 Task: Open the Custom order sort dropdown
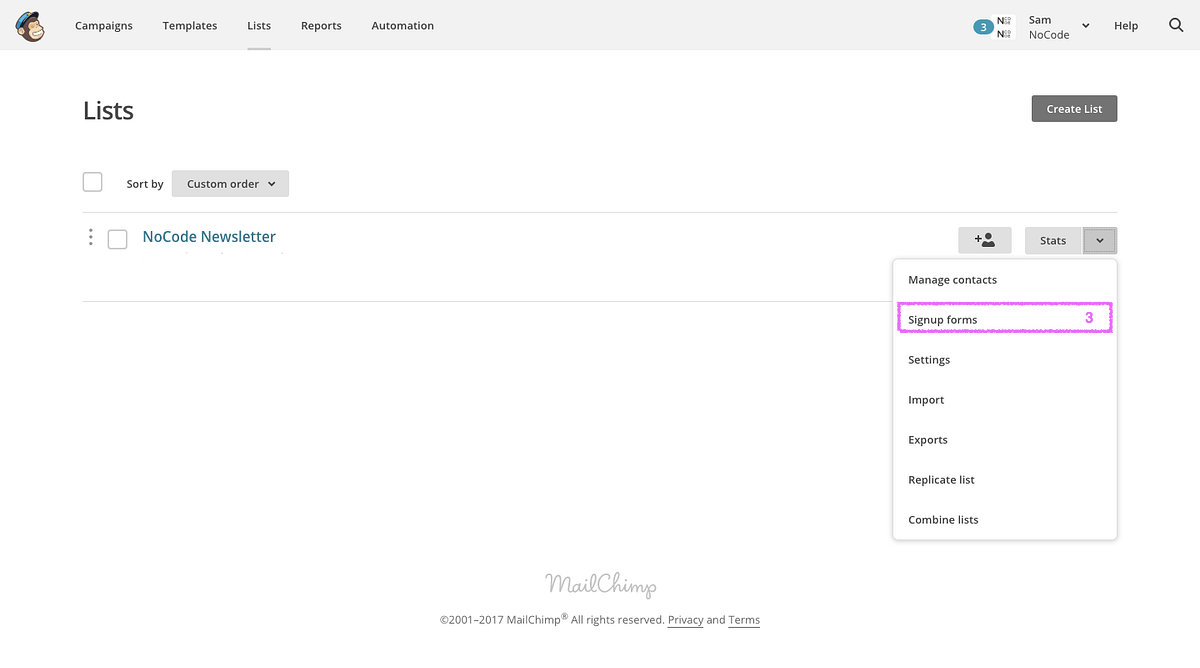pos(230,184)
